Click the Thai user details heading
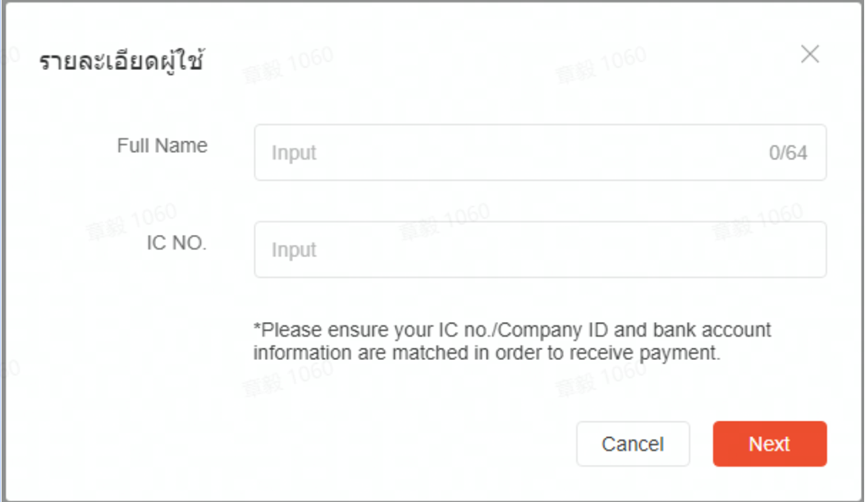 click(122, 61)
